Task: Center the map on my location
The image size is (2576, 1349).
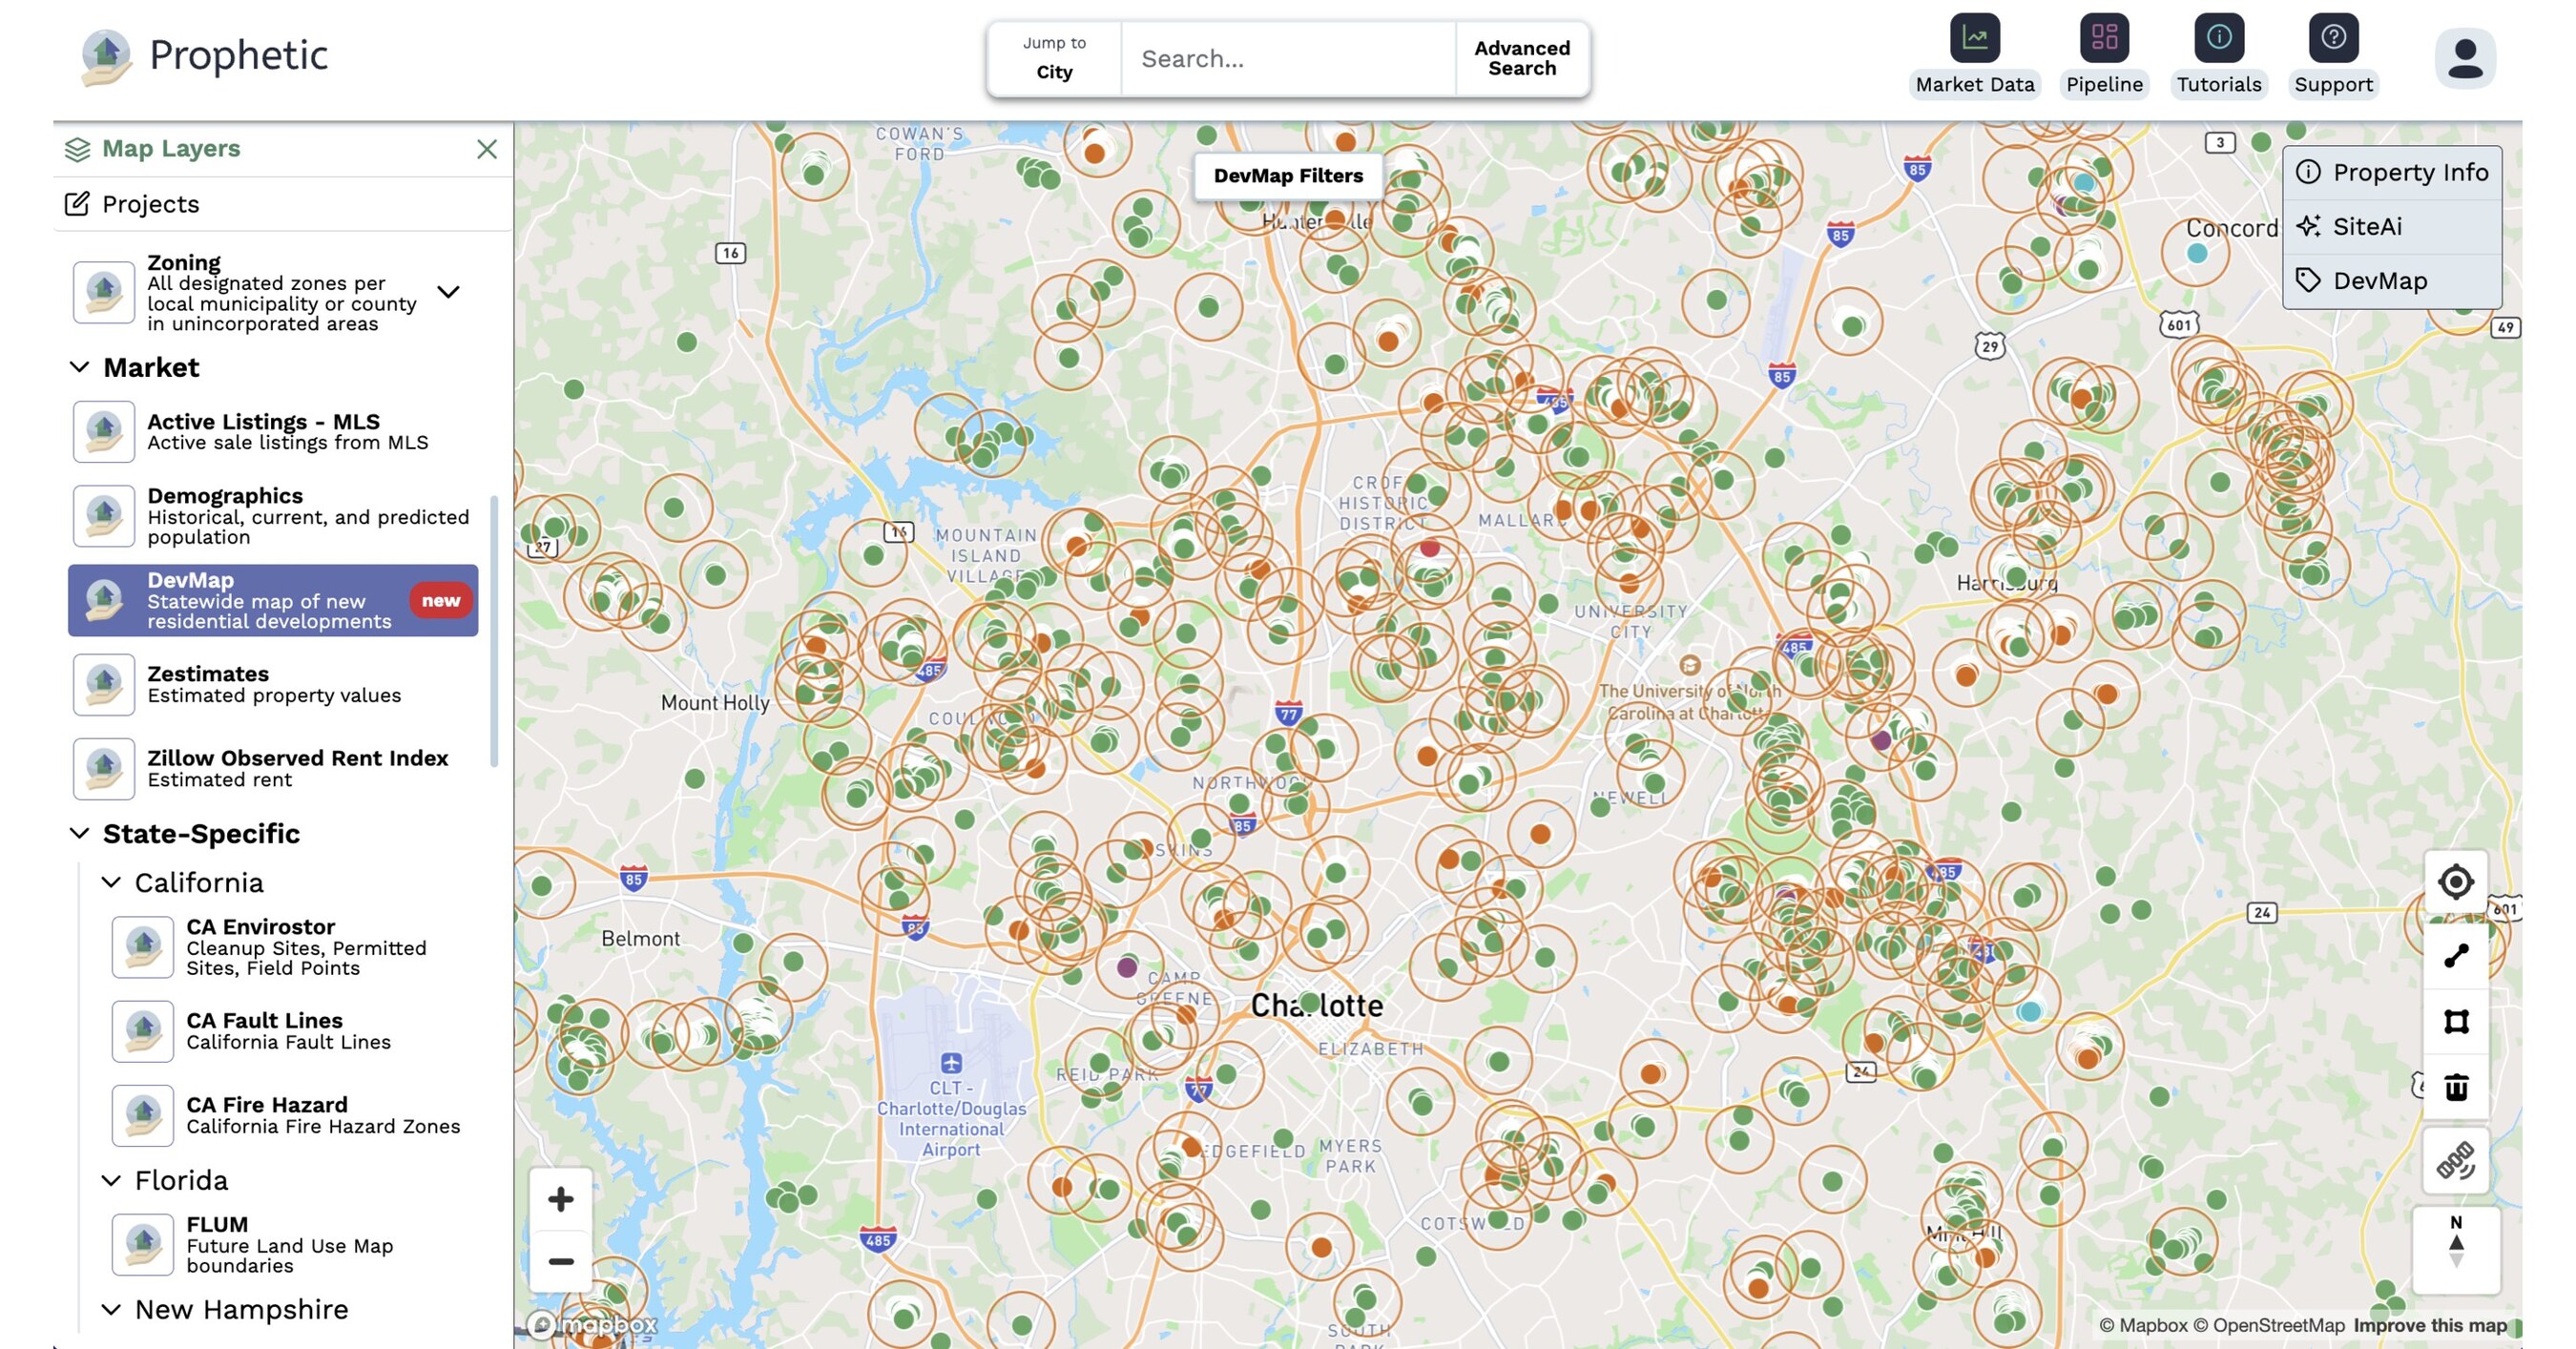Action: pos(2456,882)
